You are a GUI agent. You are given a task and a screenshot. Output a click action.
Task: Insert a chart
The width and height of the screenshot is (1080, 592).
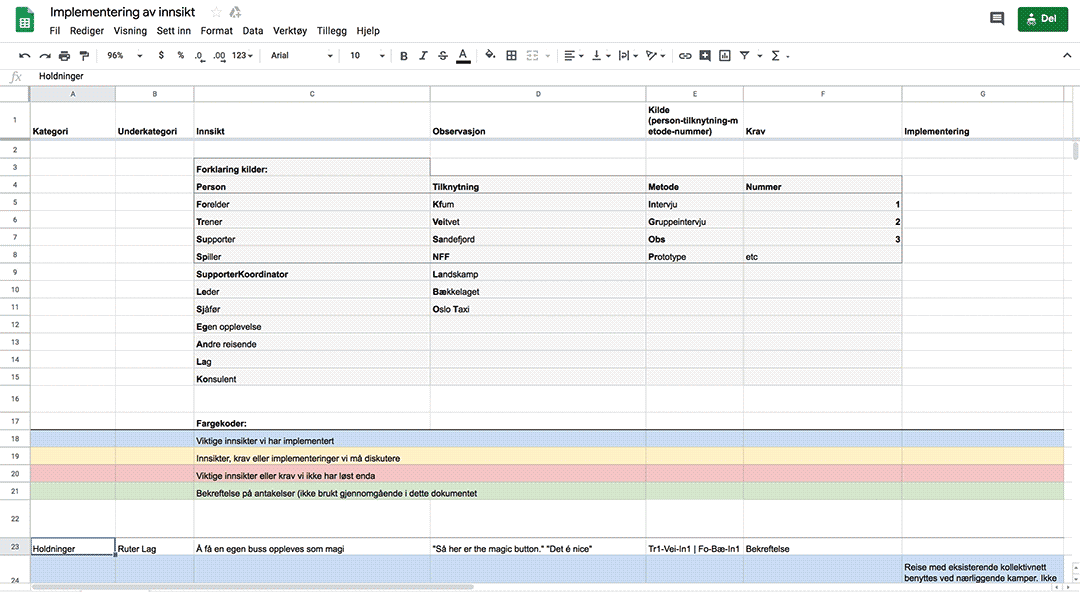click(x=725, y=56)
